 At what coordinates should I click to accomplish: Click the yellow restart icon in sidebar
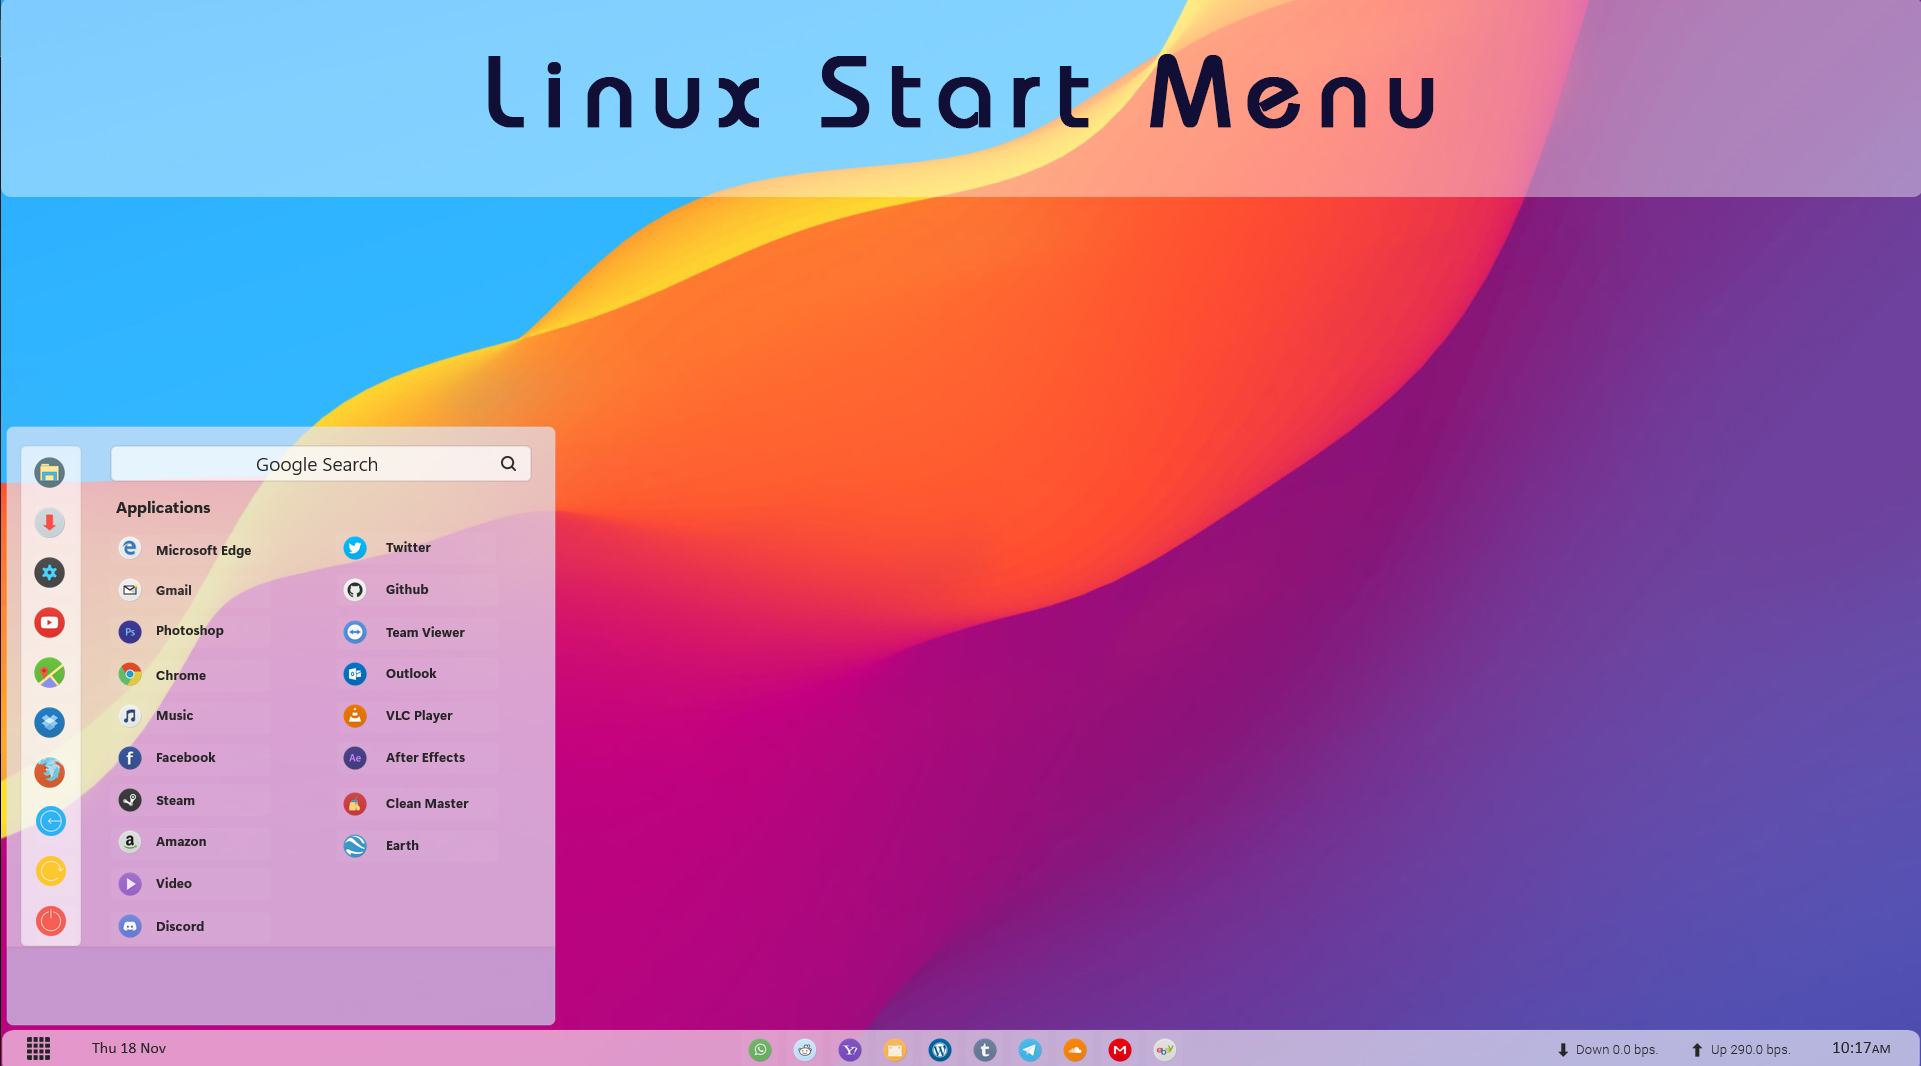50,871
